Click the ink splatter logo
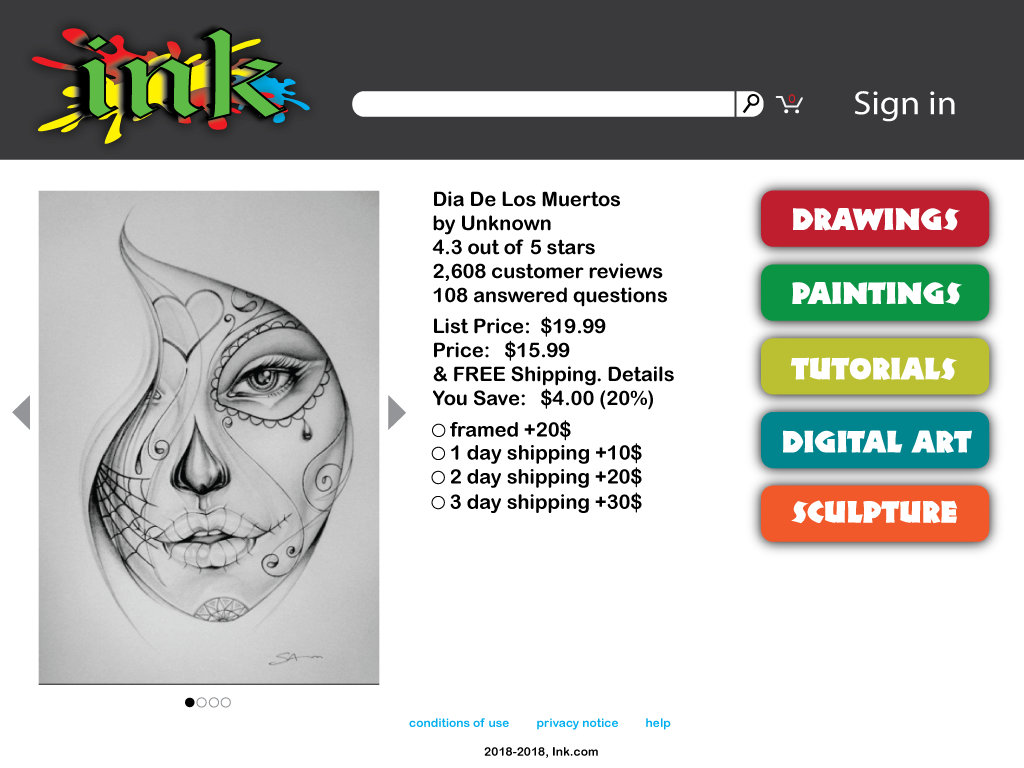Image resolution: width=1024 pixels, height=768 pixels. [x=171, y=85]
